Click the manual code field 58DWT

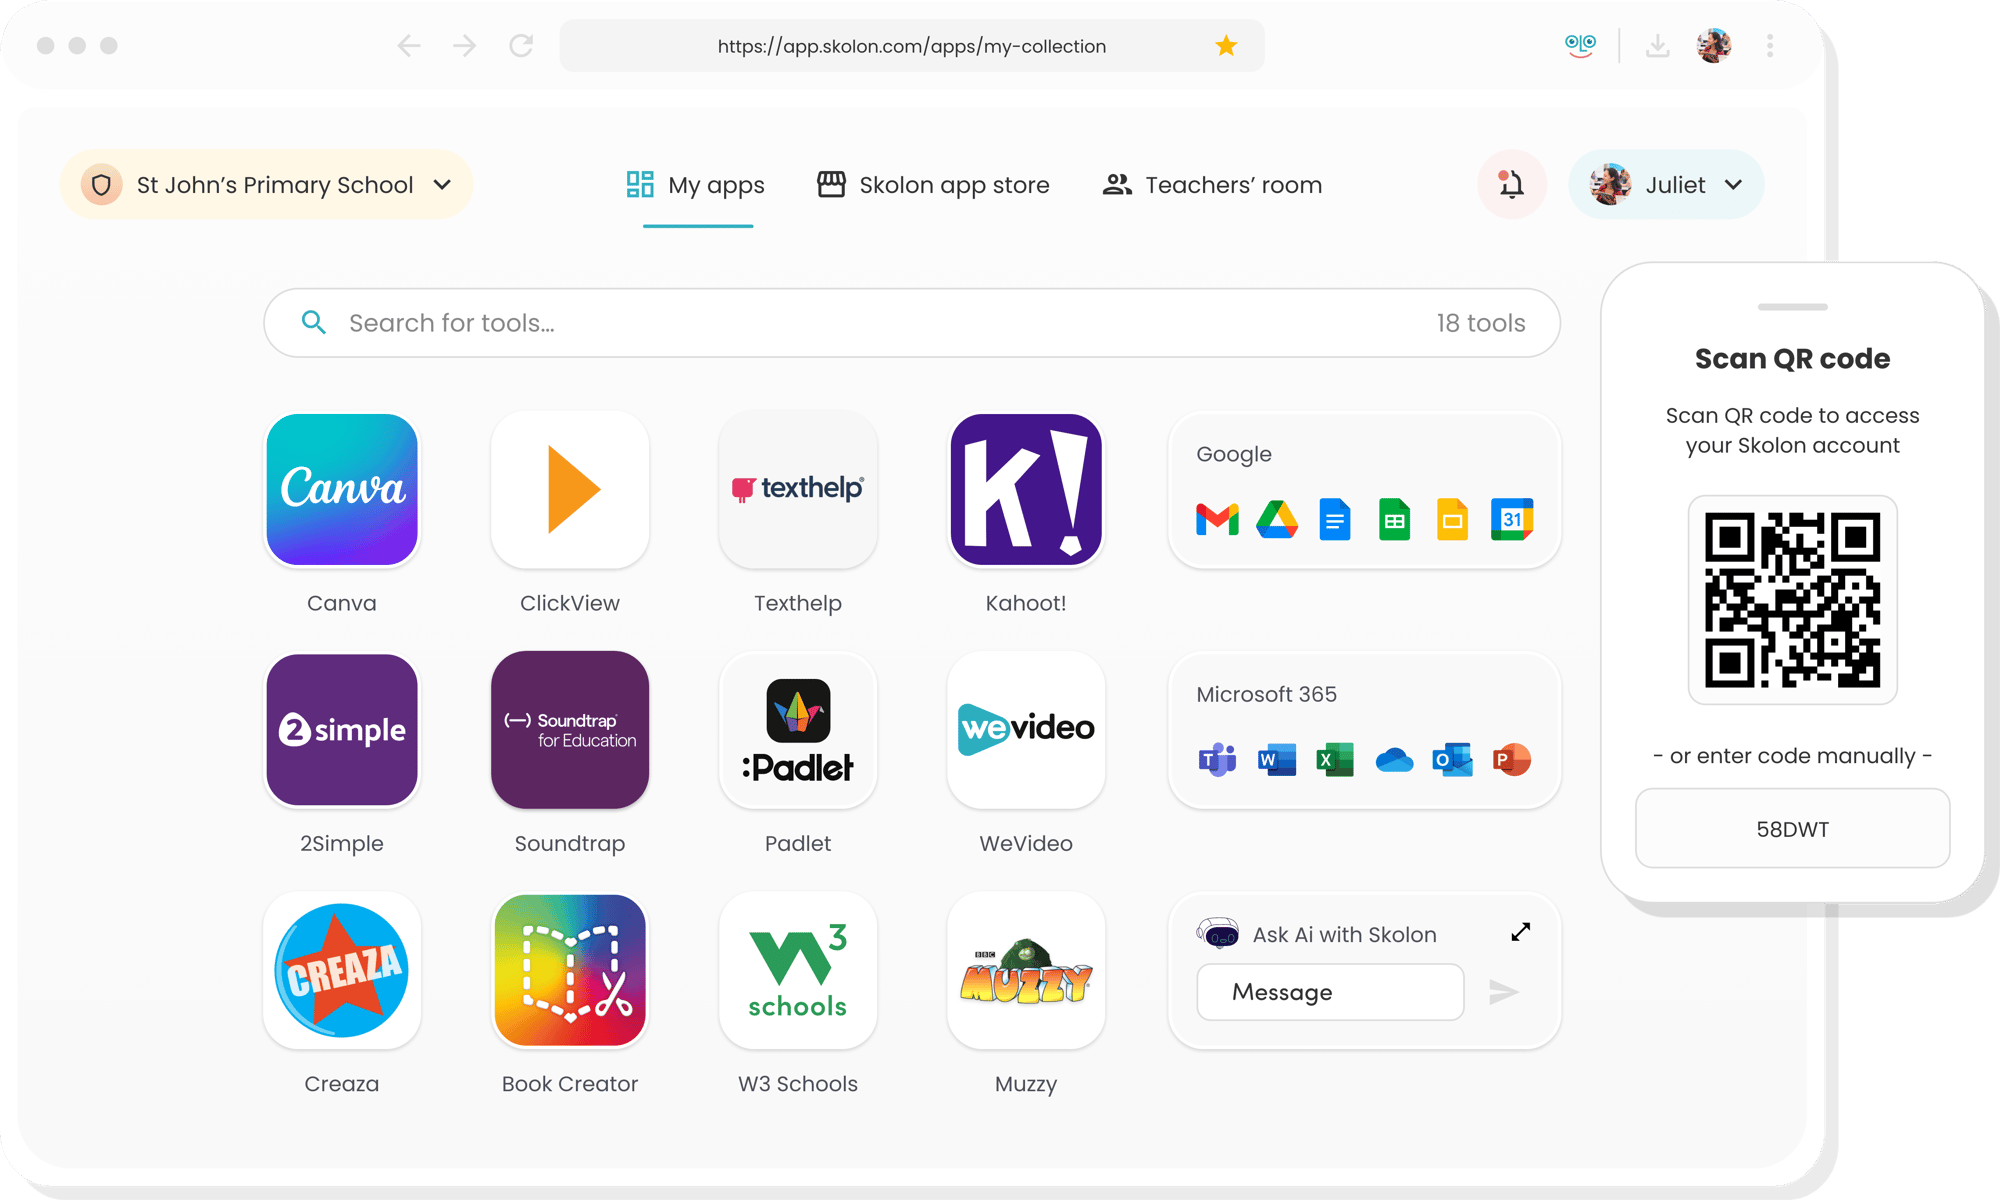[x=1792, y=828]
